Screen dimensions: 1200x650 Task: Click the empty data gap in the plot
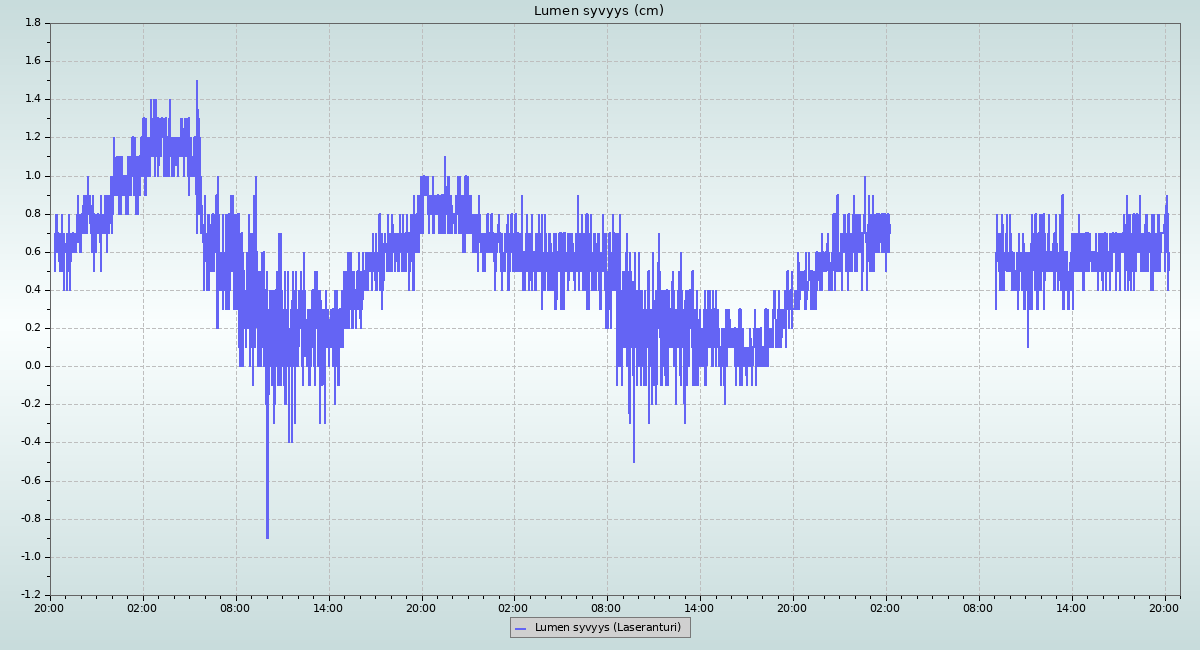click(x=940, y=300)
